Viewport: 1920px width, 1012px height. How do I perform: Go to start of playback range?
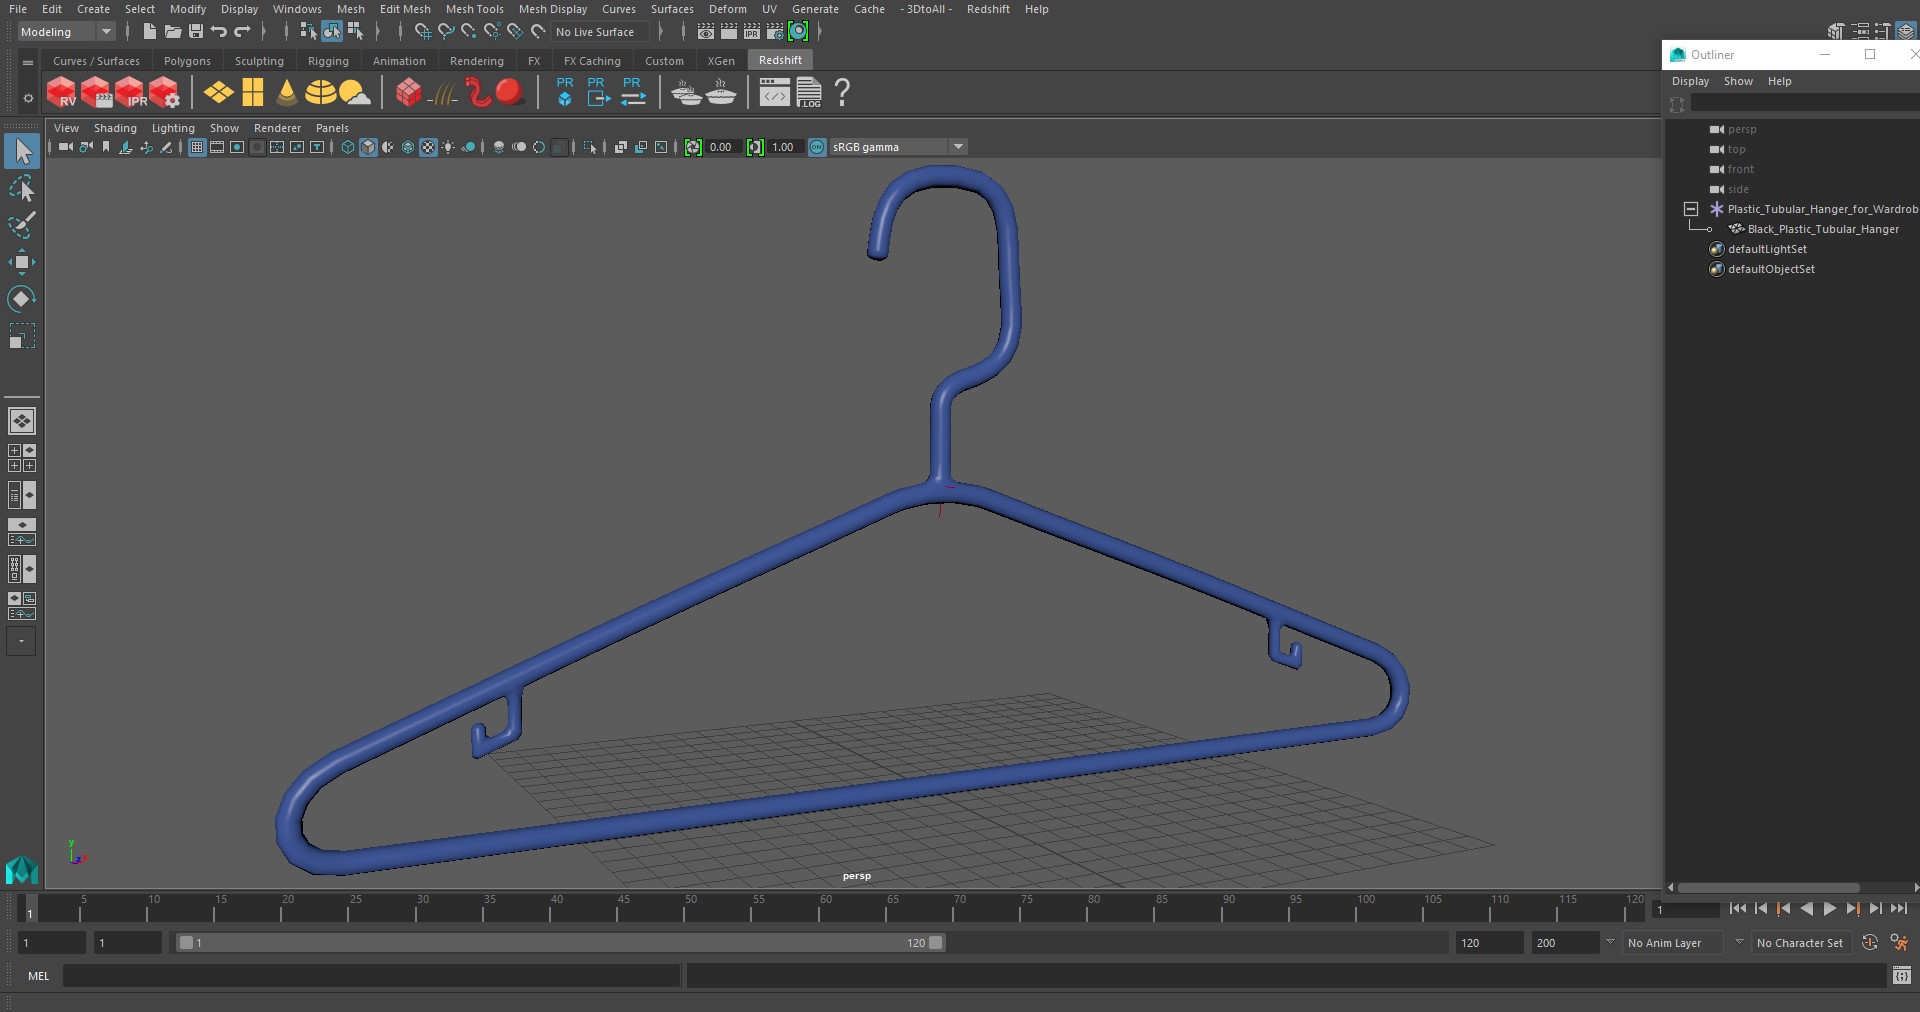(1737, 908)
